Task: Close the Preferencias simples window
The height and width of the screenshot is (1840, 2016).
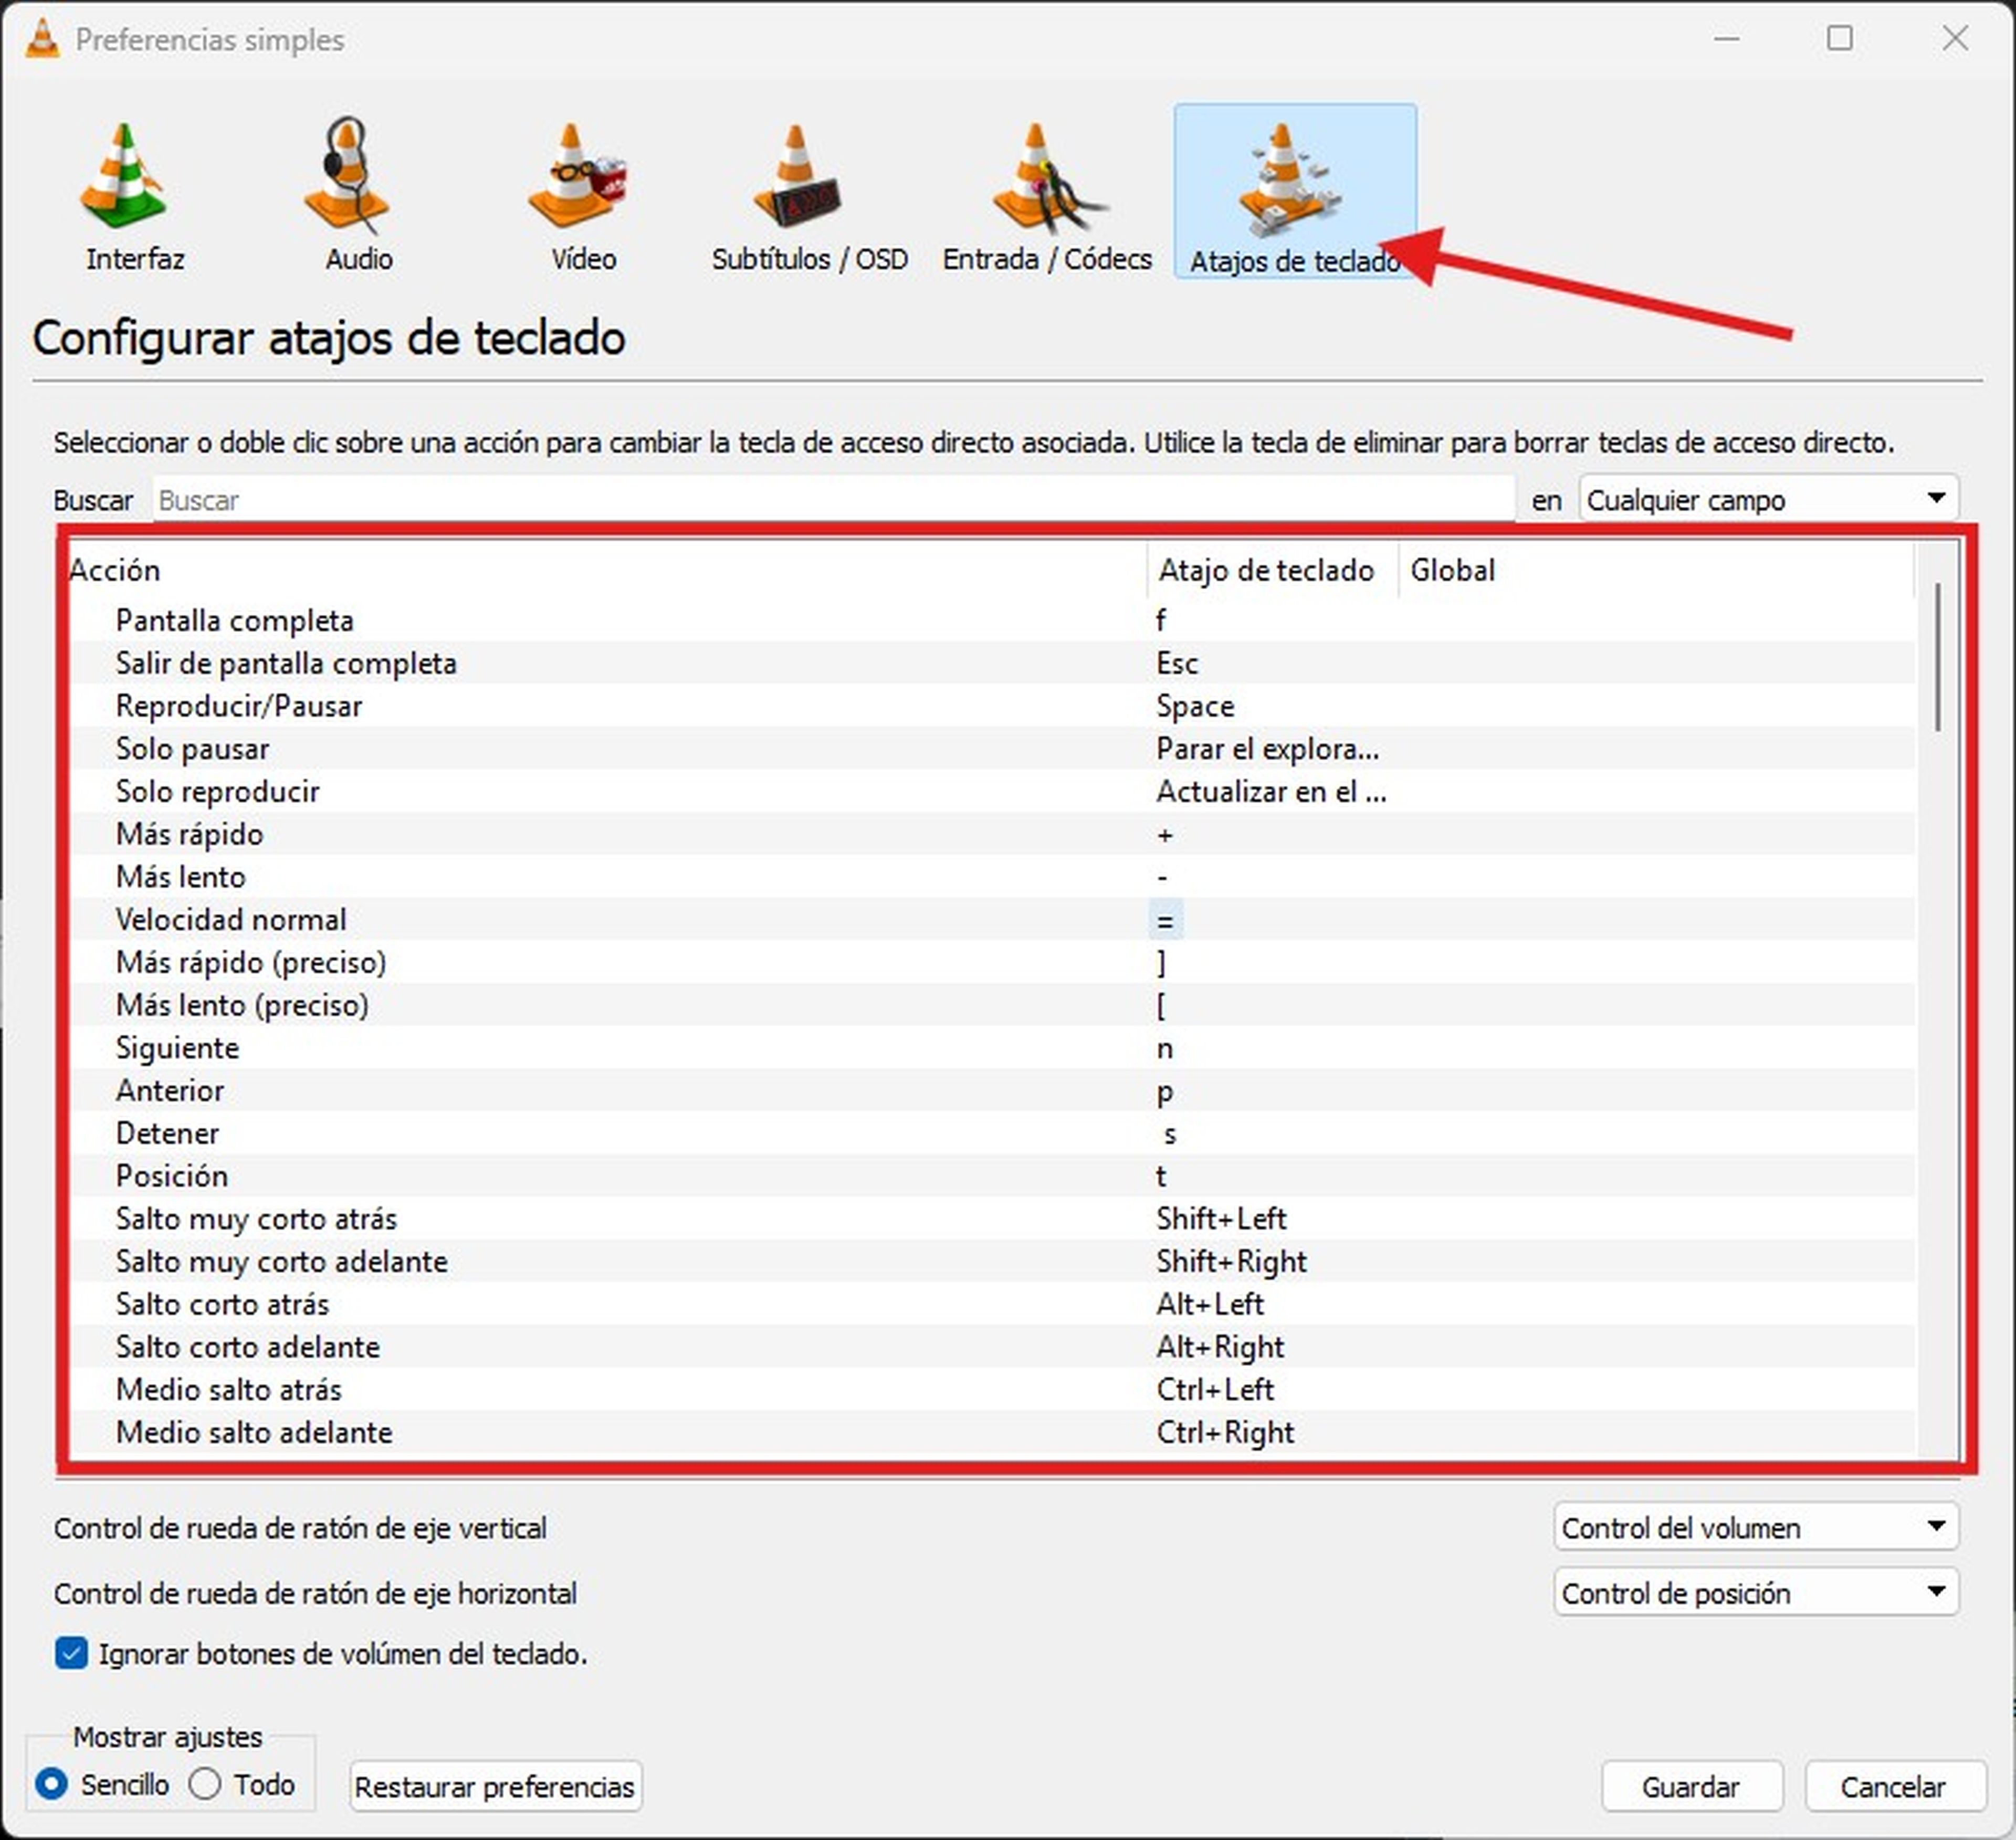Action: point(1955,38)
